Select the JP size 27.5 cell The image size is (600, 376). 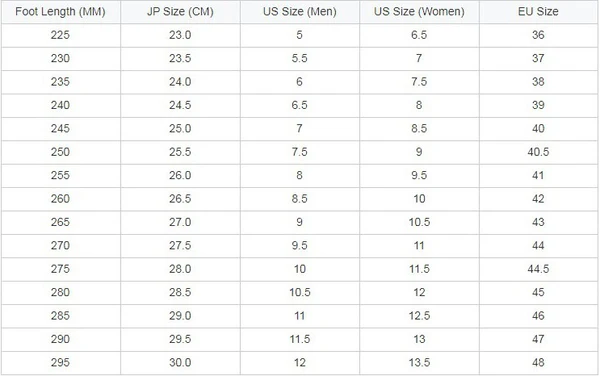coord(180,246)
